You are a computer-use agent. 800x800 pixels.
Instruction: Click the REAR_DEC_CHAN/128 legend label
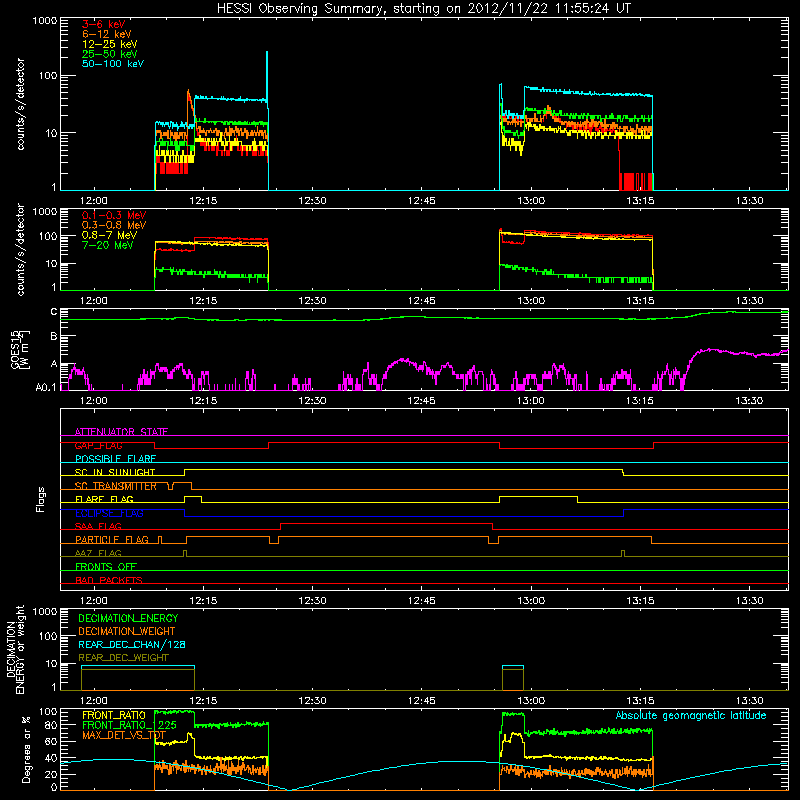tap(132, 645)
